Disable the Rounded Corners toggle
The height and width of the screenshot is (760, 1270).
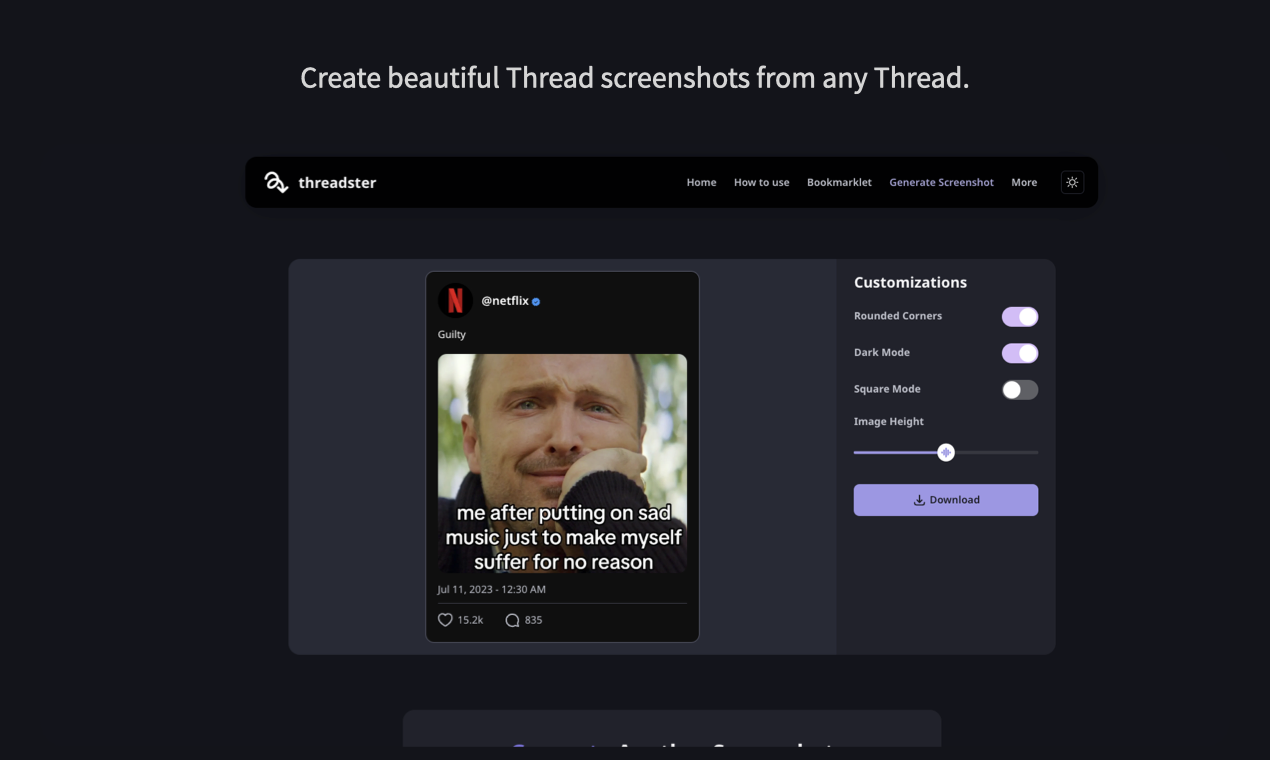click(1019, 316)
